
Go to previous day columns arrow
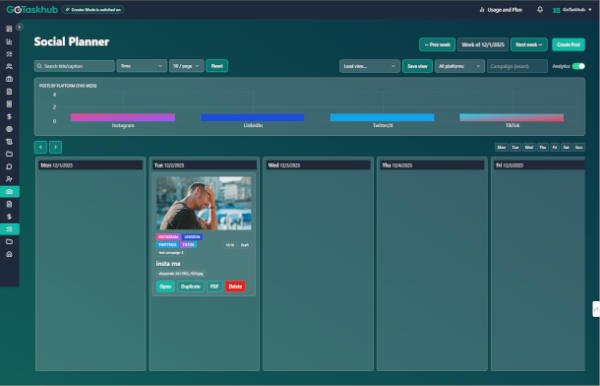click(41, 147)
